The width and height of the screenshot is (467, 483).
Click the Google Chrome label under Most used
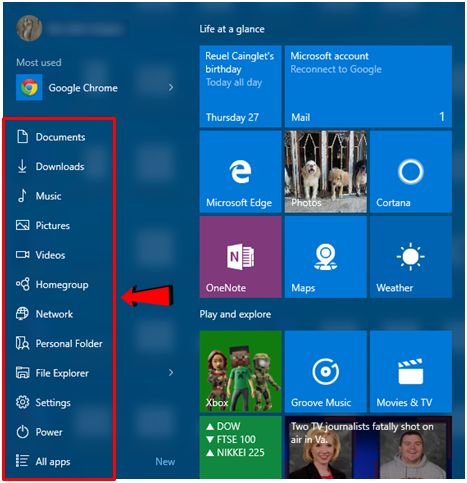(83, 88)
